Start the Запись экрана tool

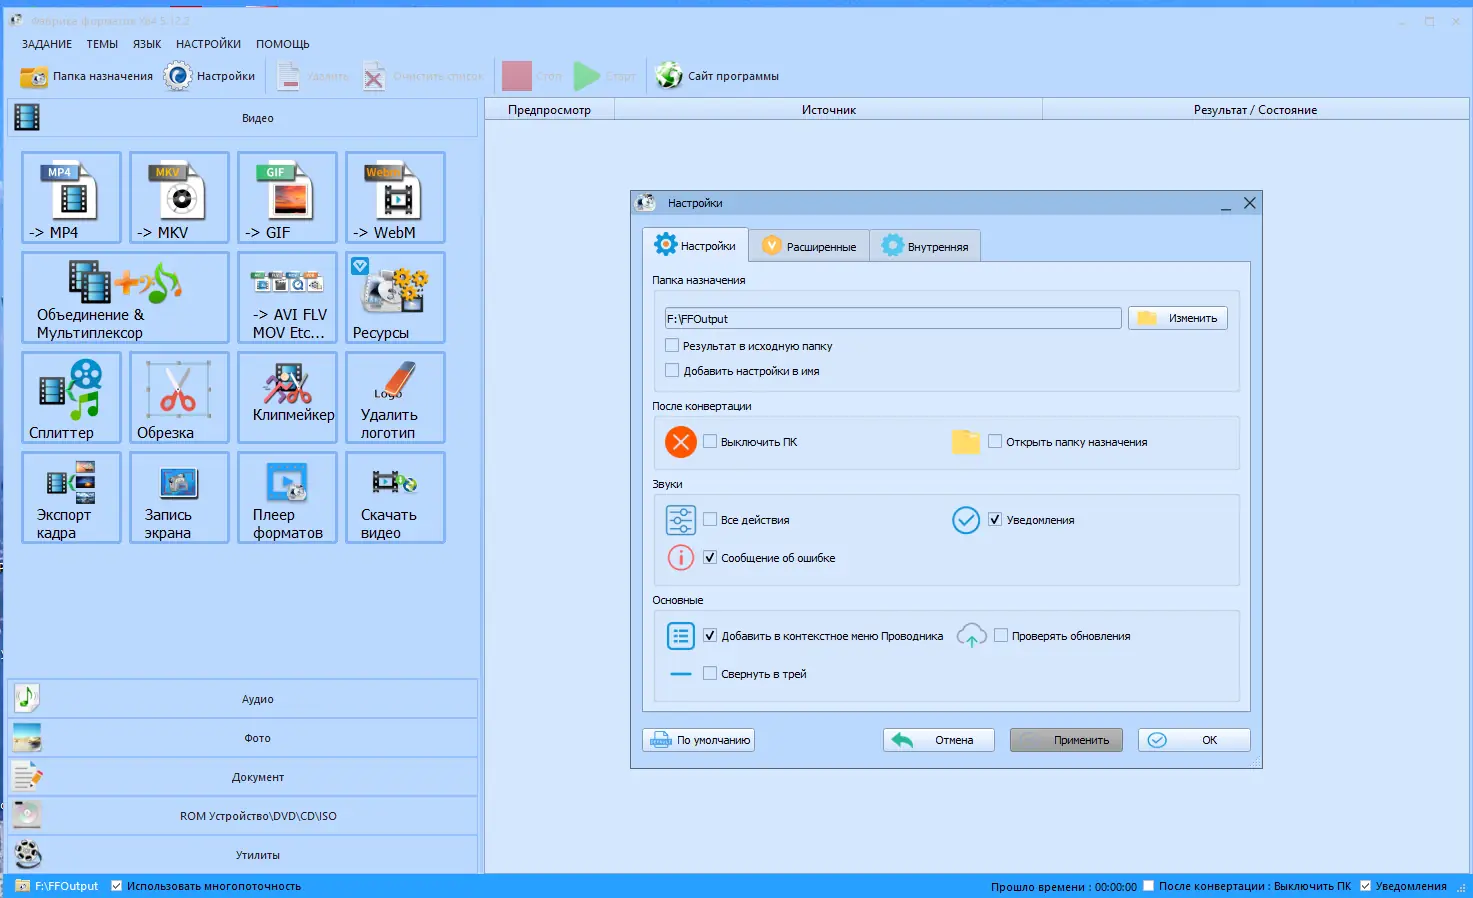179,497
